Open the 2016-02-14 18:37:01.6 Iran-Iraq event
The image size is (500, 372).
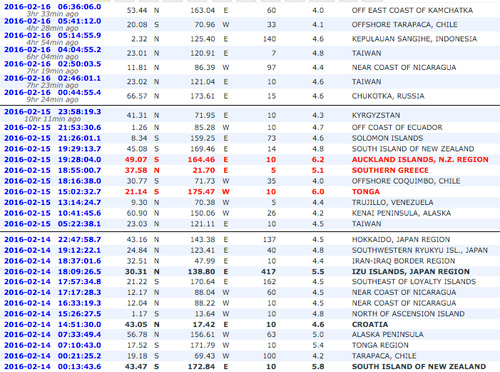(x=53, y=261)
